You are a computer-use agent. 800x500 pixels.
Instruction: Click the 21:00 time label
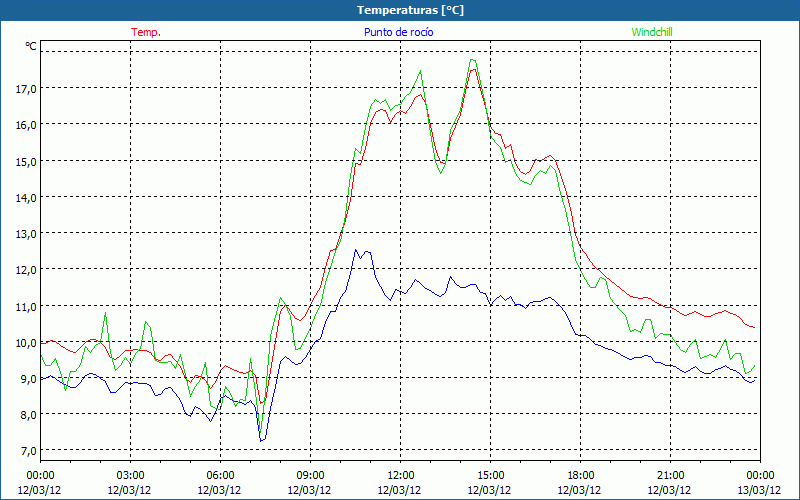point(670,476)
